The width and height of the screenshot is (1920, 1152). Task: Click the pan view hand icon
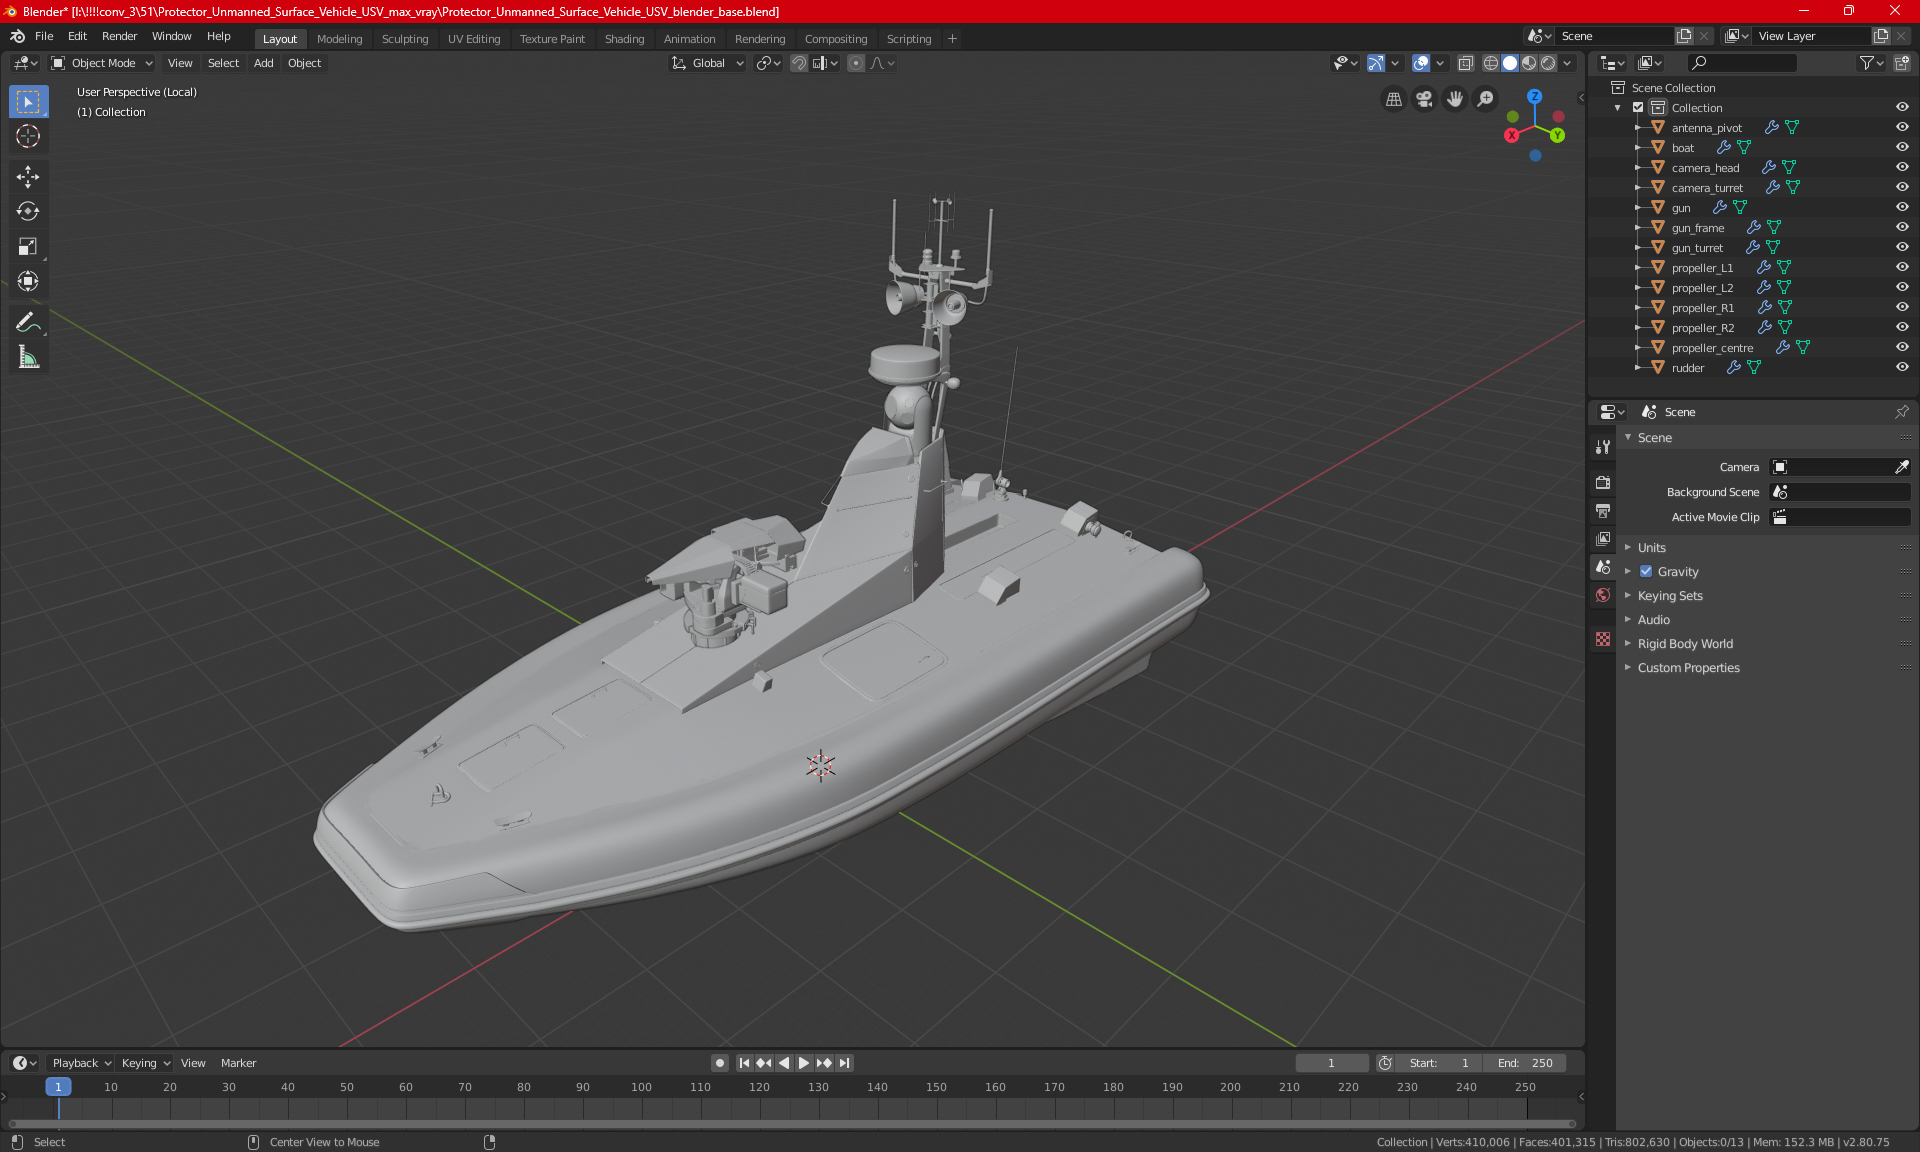tap(1455, 99)
